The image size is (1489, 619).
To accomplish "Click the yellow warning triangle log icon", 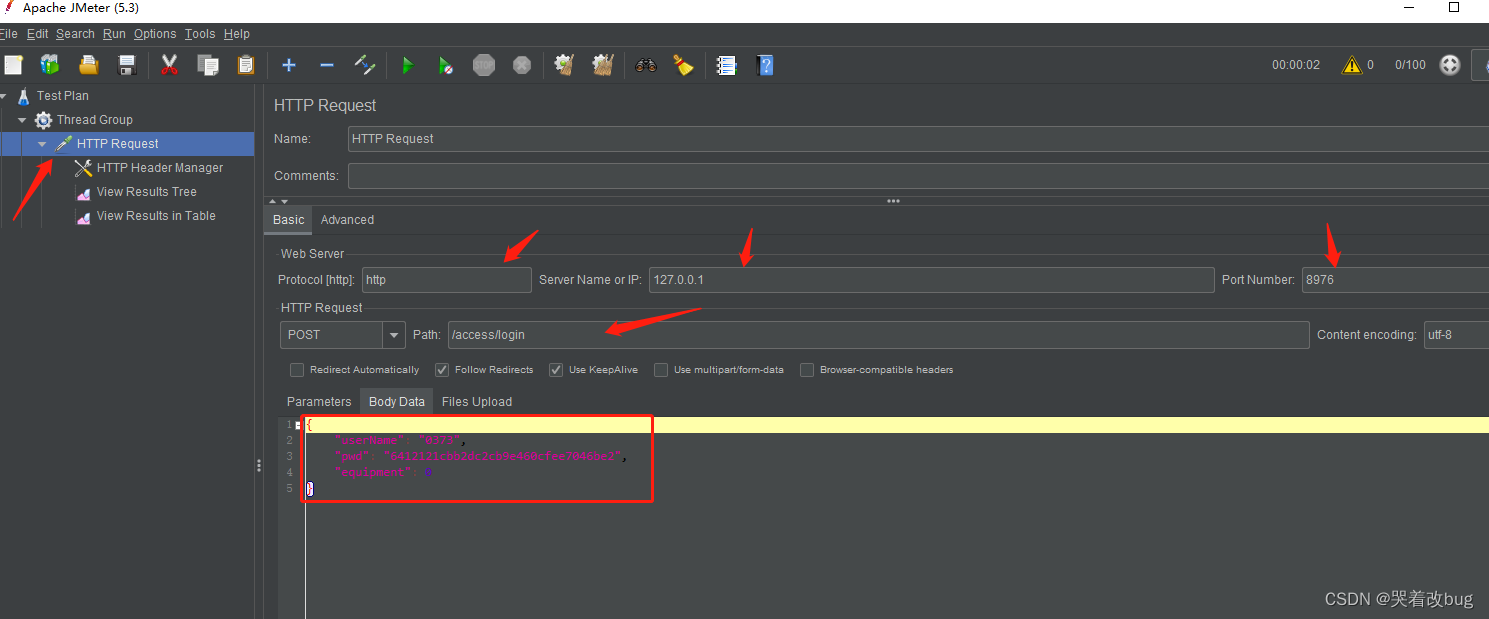I will [1352, 65].
